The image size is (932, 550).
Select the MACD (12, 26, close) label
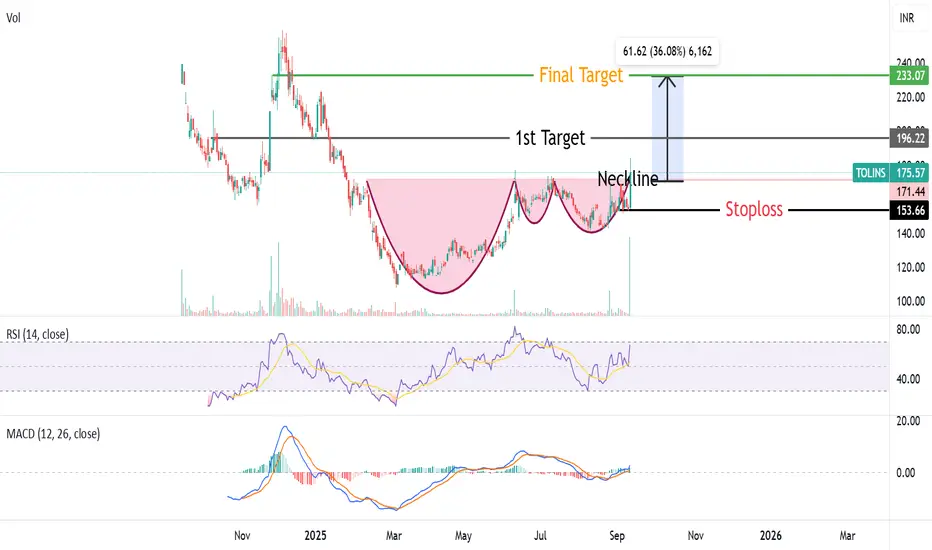[x=53, y=433]
